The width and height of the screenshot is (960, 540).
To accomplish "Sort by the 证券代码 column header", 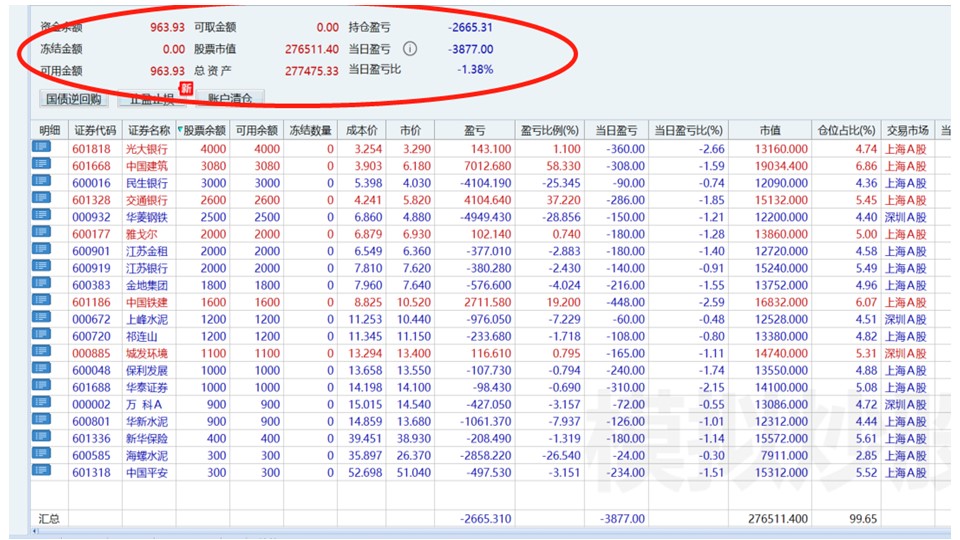I will pyautogui.click(x=95, y=130).
